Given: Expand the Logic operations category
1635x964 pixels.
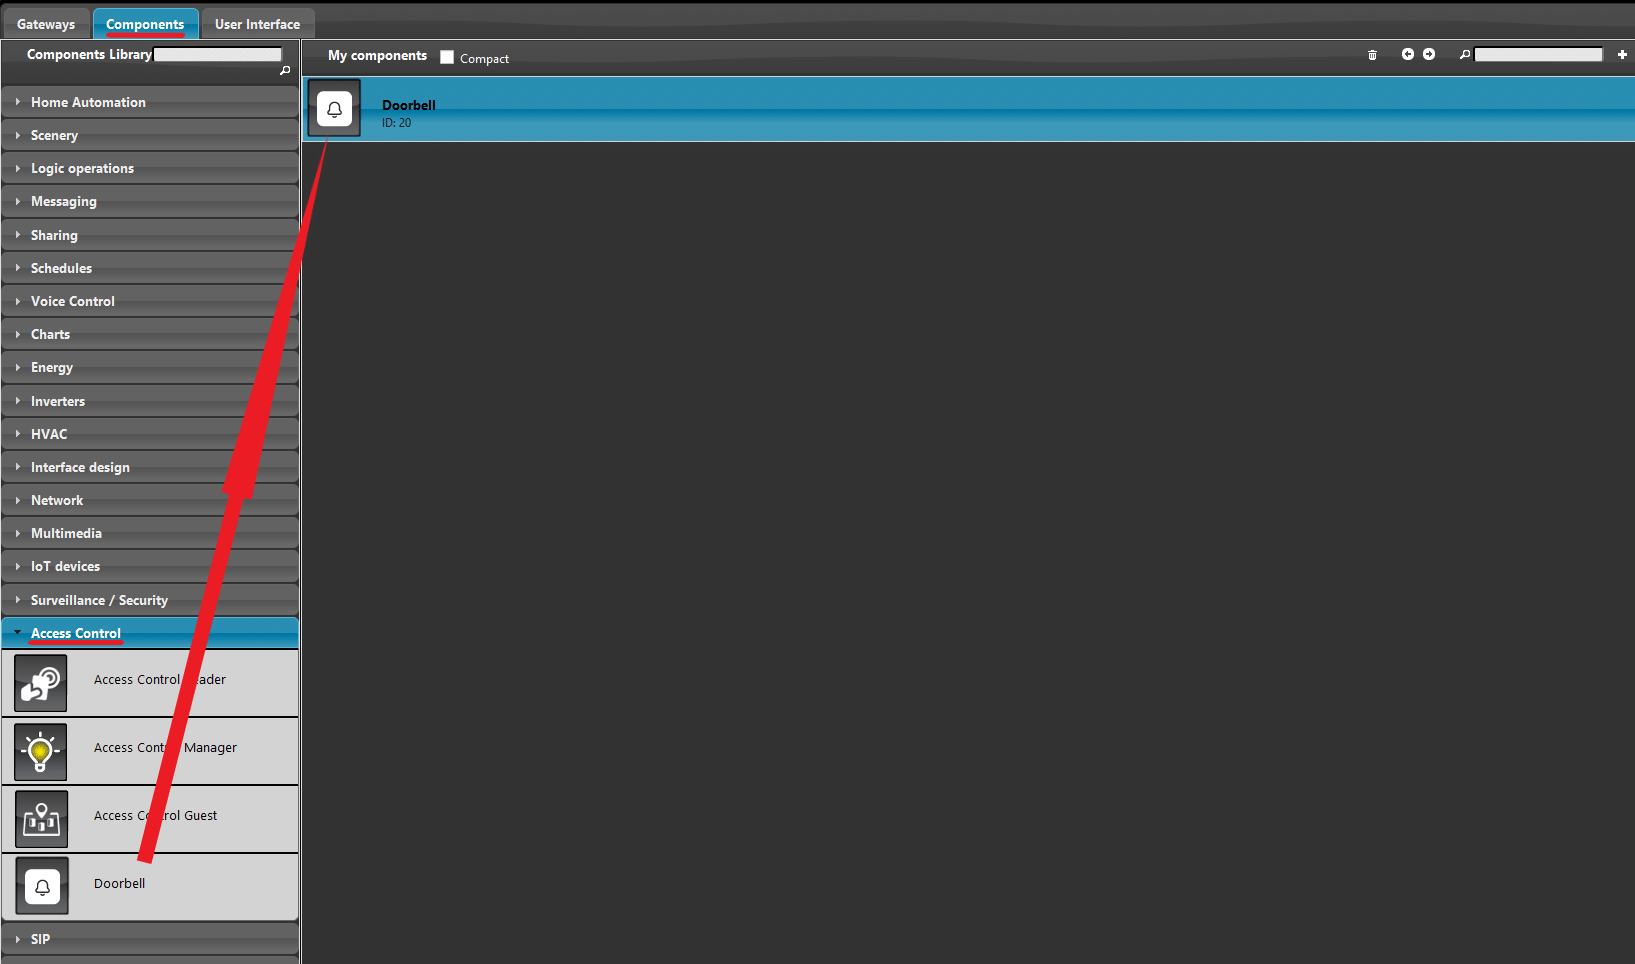Looking at the screenshot, I should pos(150,168).
